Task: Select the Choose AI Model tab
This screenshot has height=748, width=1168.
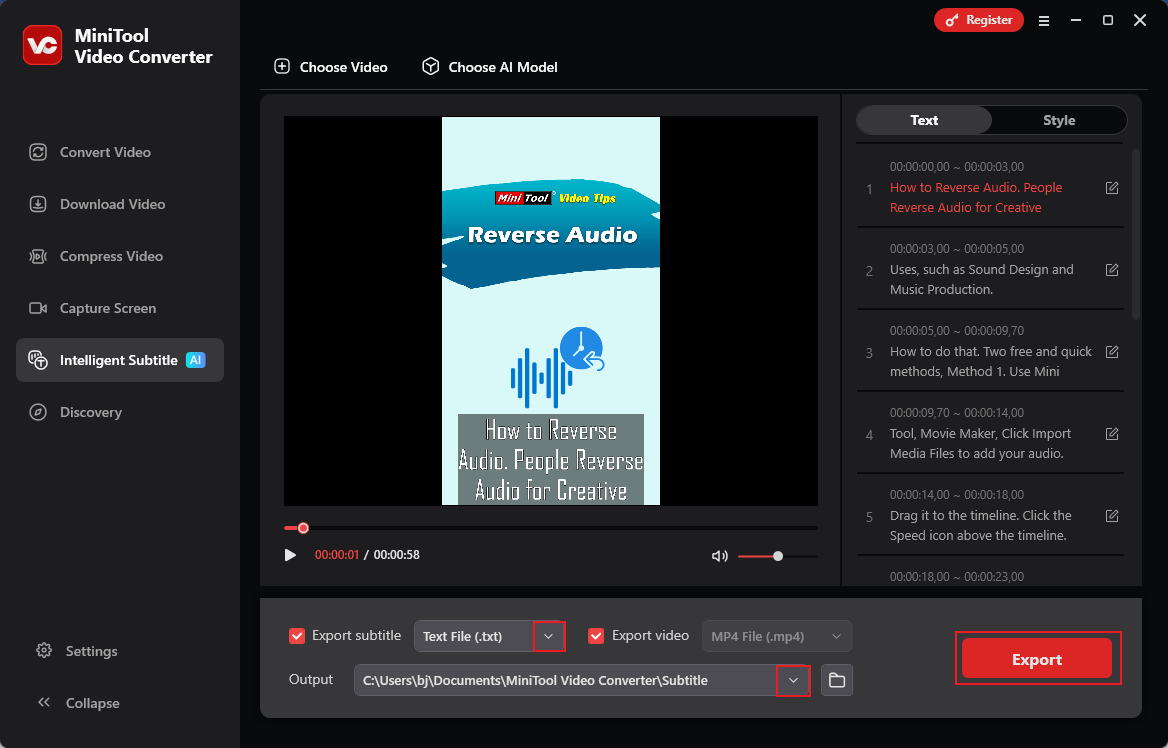Action: [x=489, y=66]
